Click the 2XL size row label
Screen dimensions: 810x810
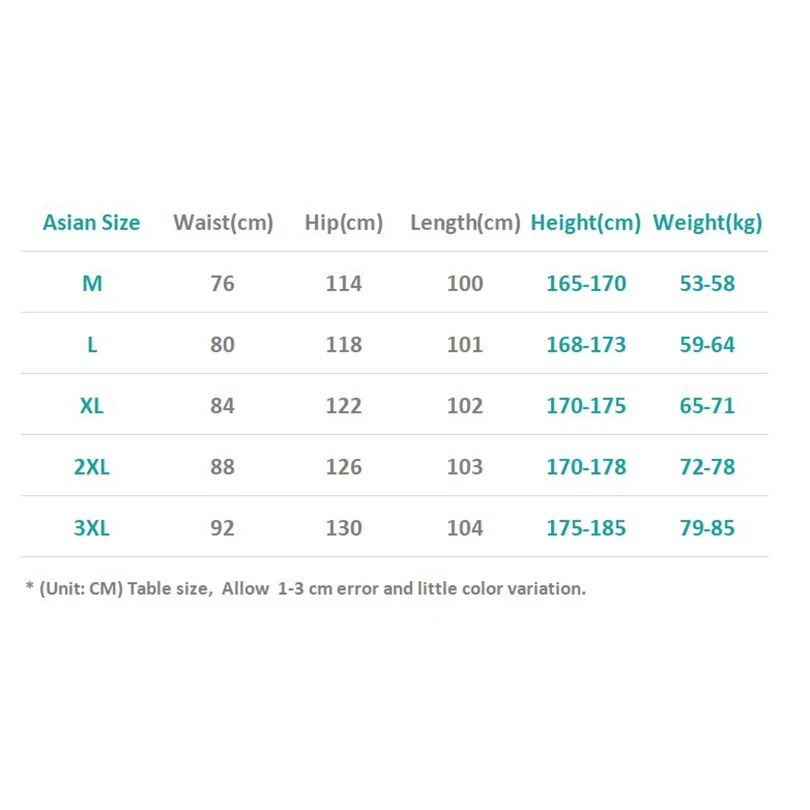click(92, 467)
